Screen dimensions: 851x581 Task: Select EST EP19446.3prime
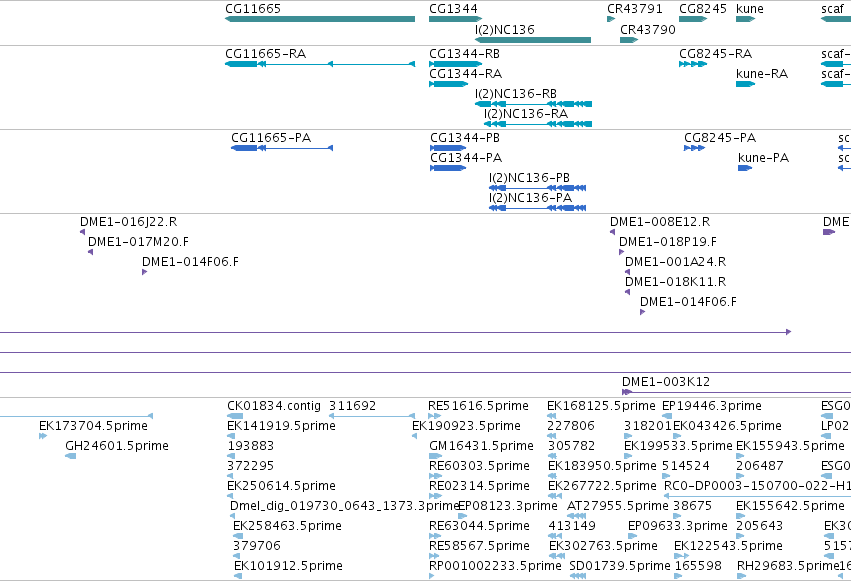point(666,416)
